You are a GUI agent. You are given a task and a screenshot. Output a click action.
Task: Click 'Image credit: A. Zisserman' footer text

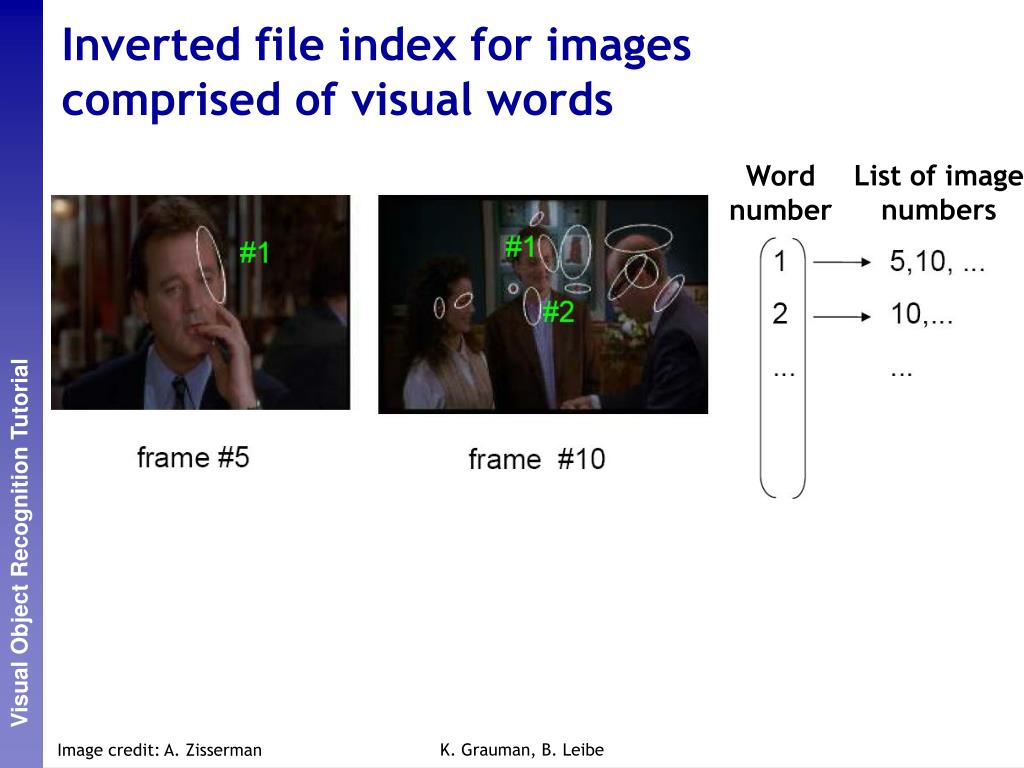pos(159,750)
